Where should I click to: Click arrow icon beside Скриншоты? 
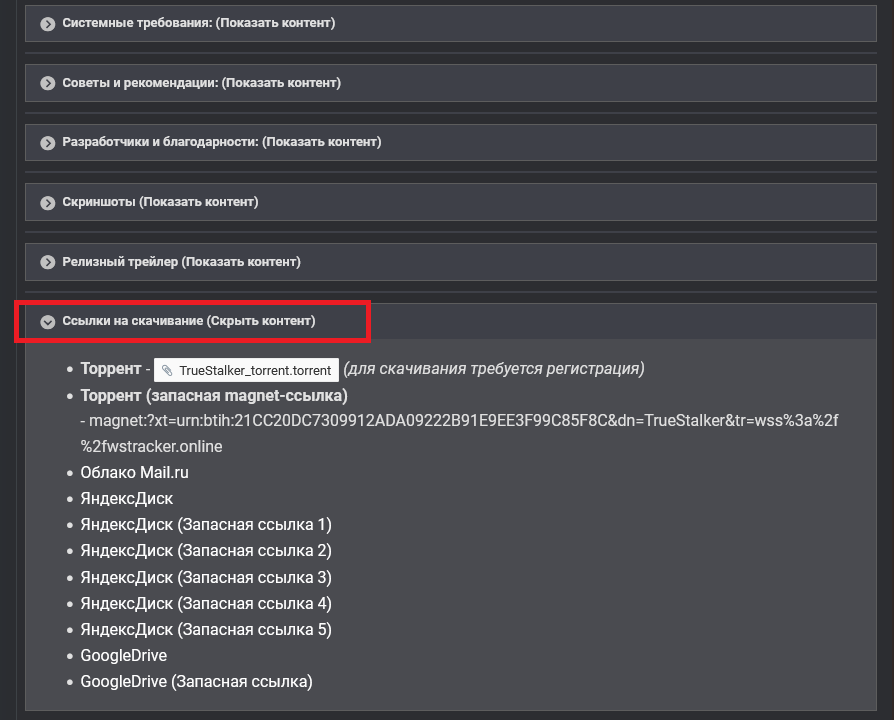coord(47,203)
